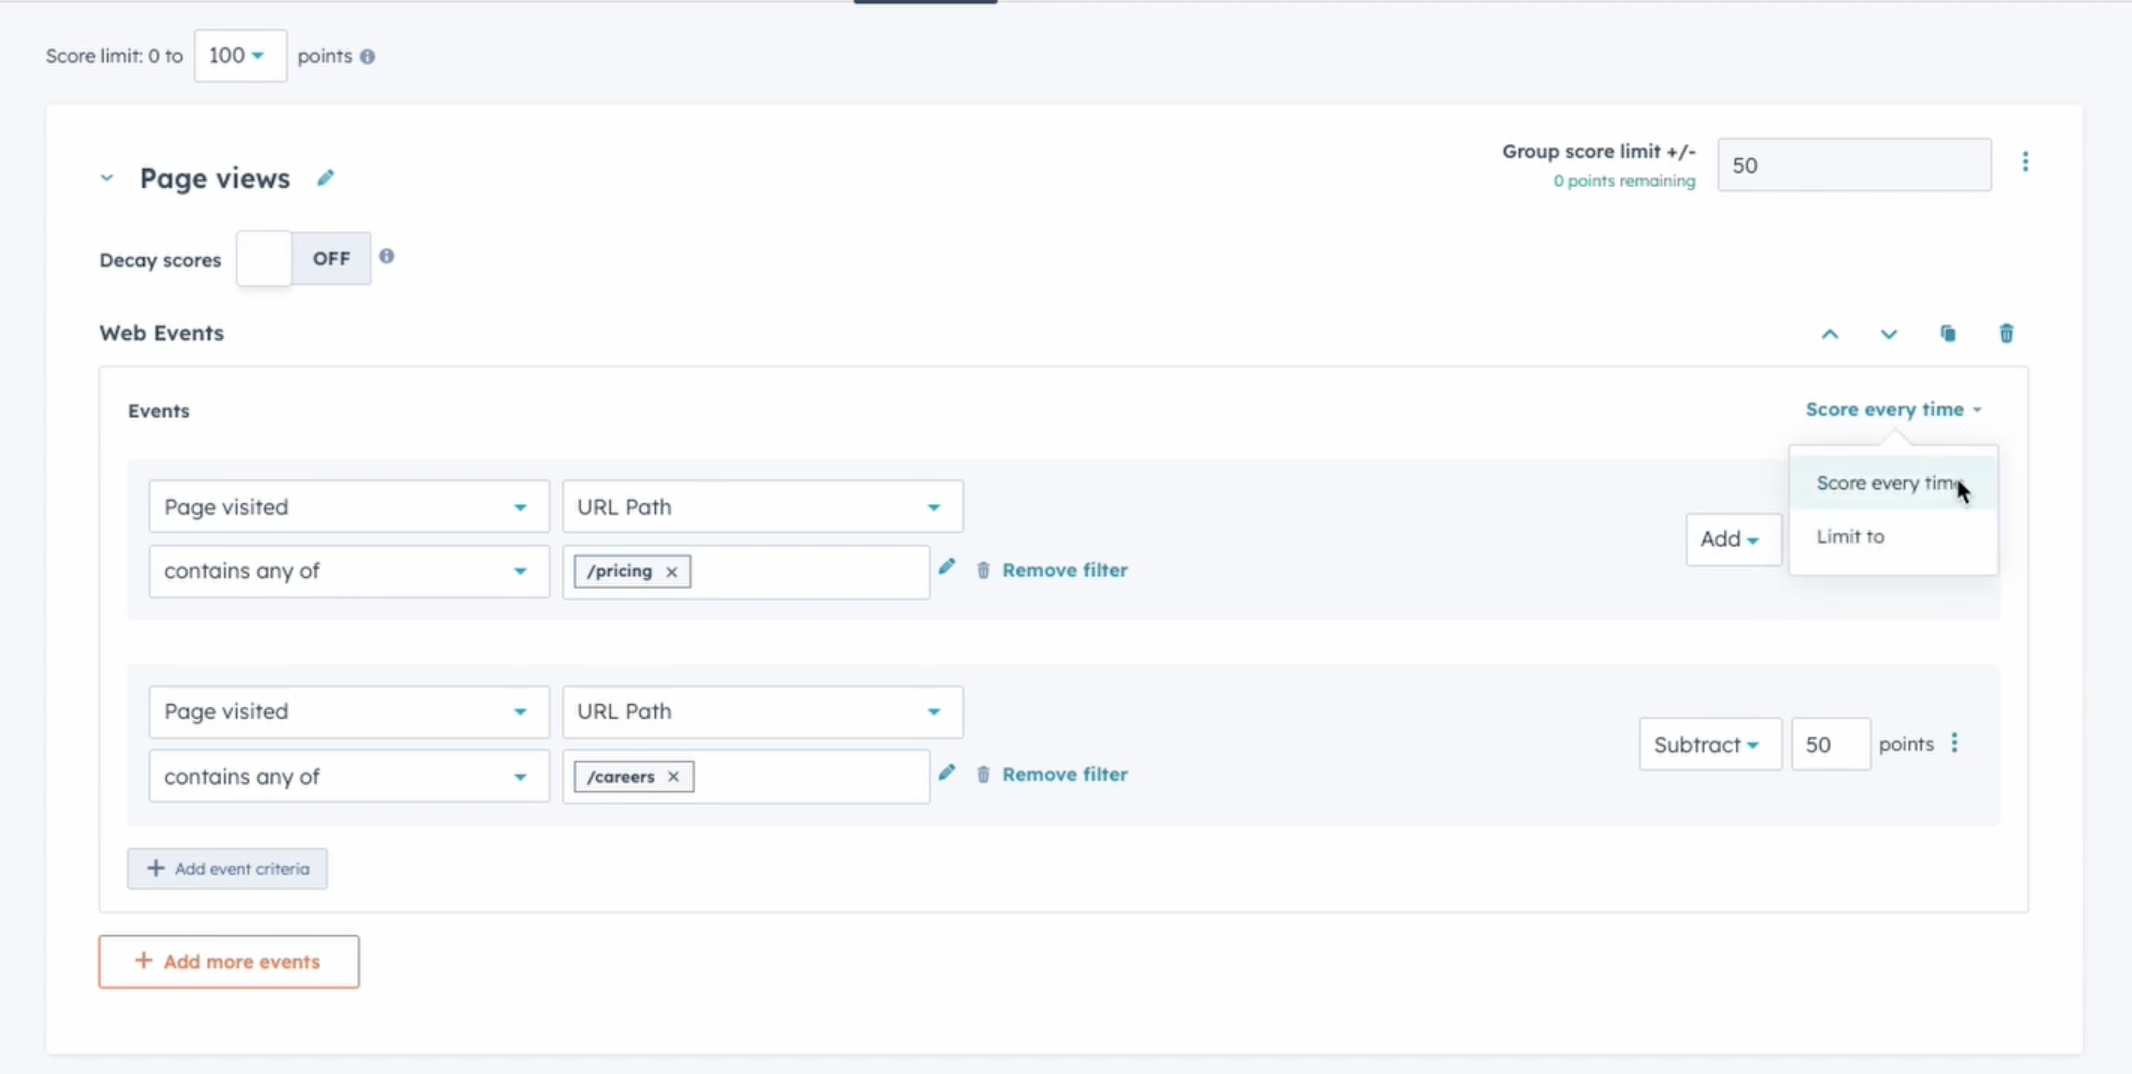Choose 'Score every time' menu option
Screen dimensions: 2132x1074
[x=1885, y=484]
